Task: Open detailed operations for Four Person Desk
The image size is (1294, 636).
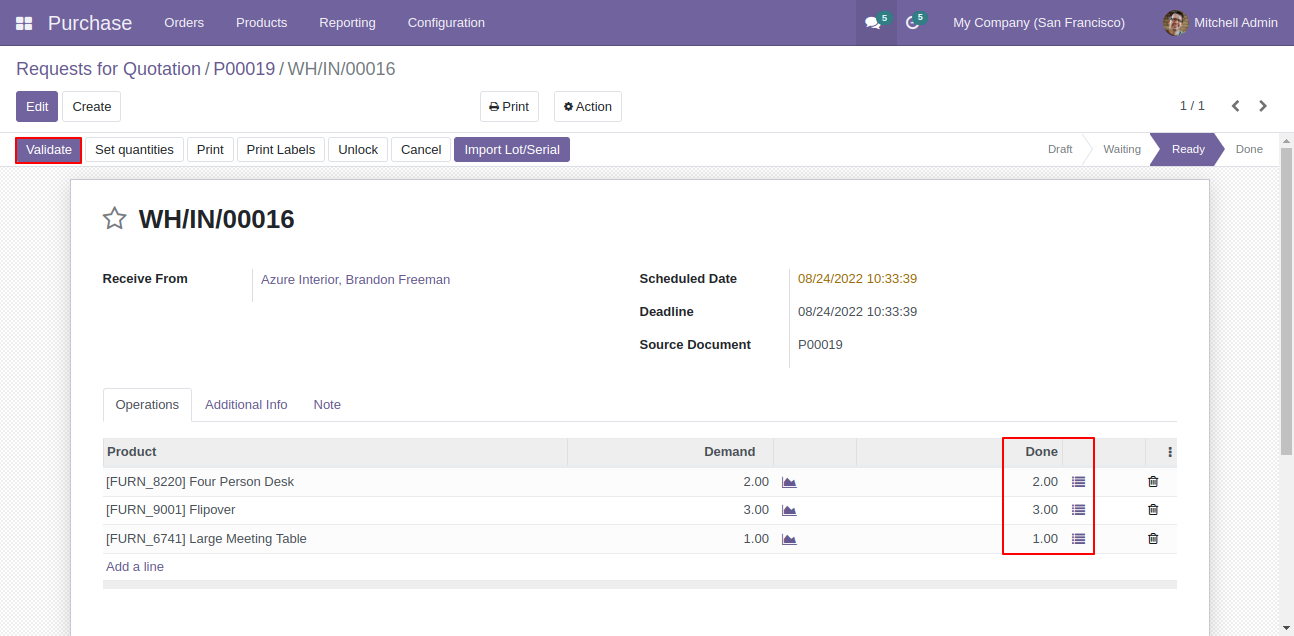Action: [x=1078, y=482]
